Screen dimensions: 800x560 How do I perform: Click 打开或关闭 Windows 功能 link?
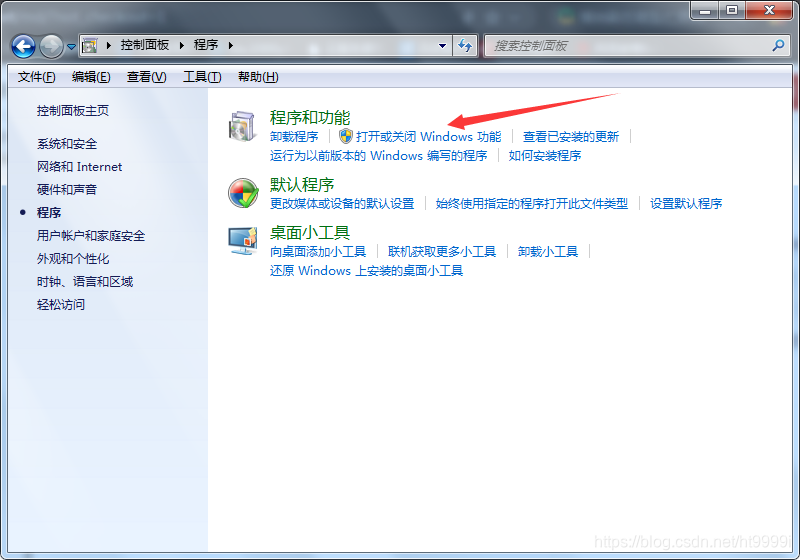point(429,137)
